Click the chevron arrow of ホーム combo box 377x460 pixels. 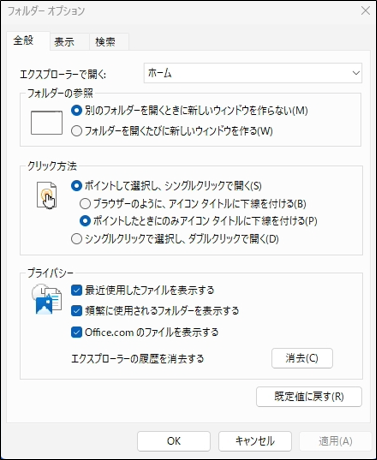pos(356,73)
